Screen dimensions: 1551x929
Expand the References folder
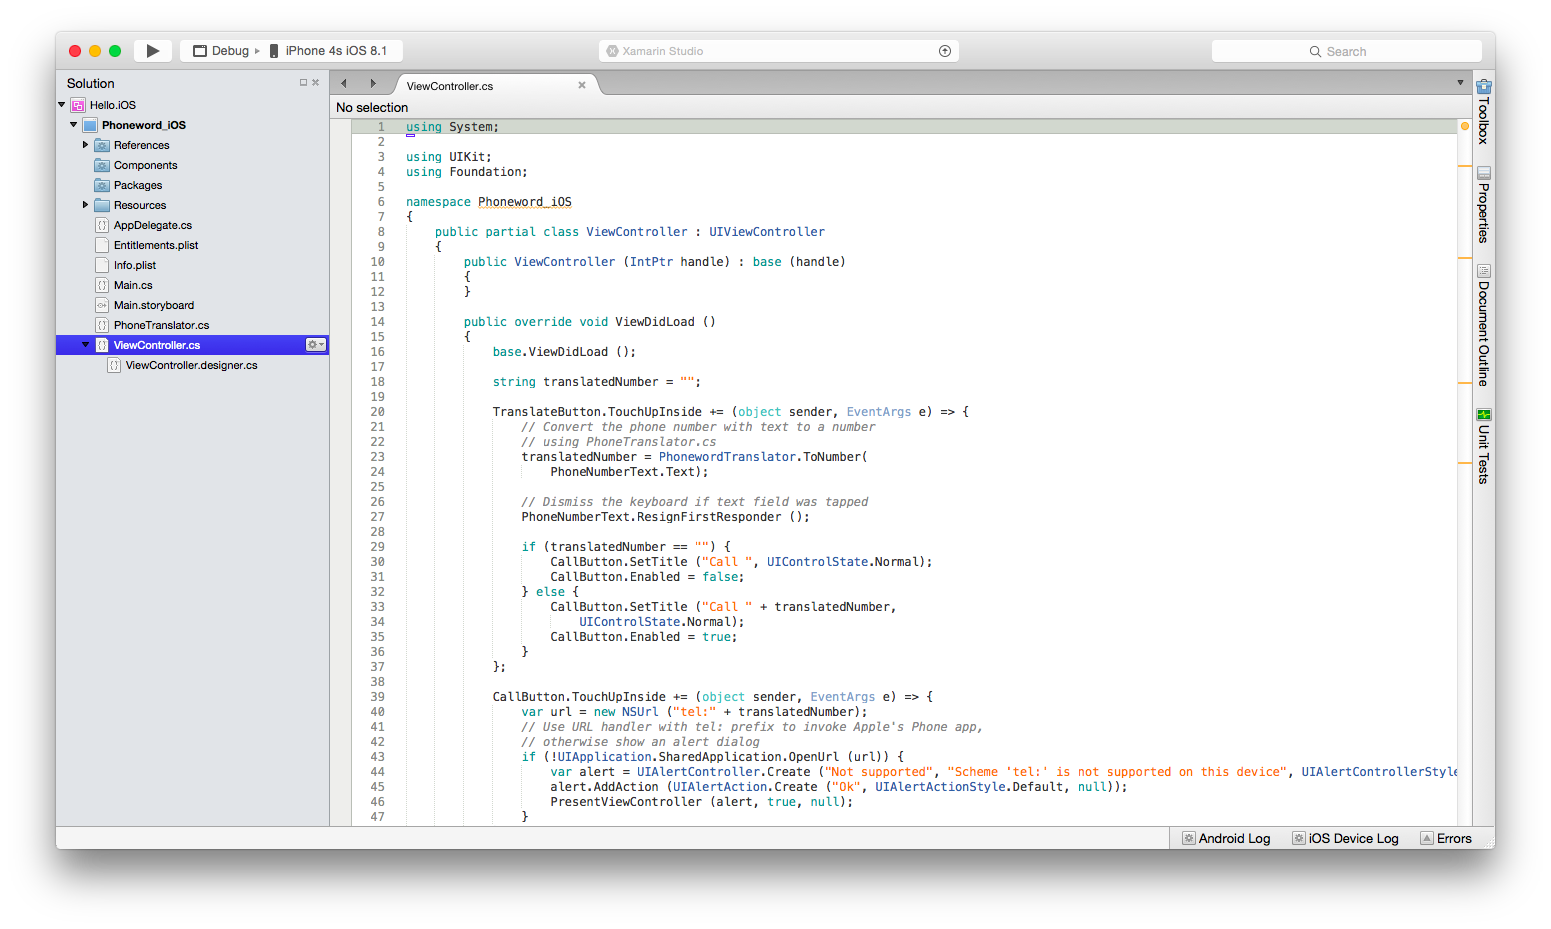click(x=86, y=145)
